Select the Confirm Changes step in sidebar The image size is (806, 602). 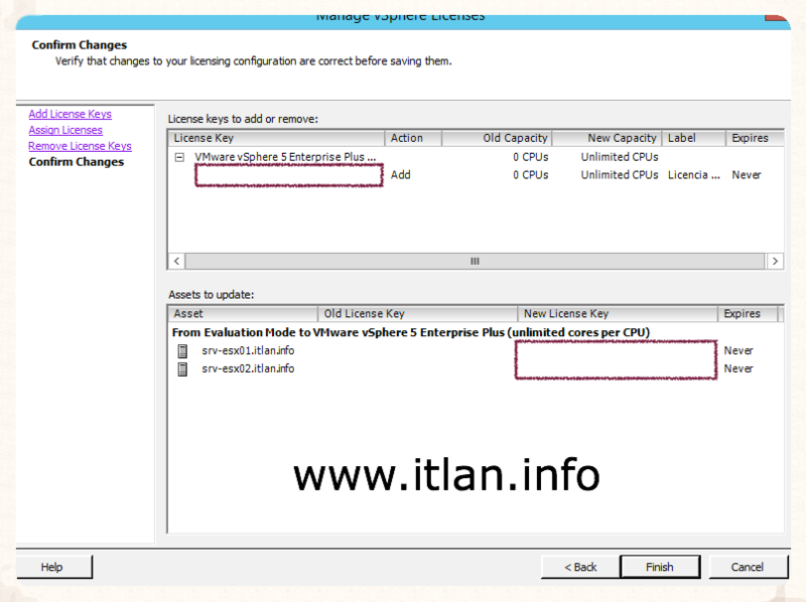(76, 162)
